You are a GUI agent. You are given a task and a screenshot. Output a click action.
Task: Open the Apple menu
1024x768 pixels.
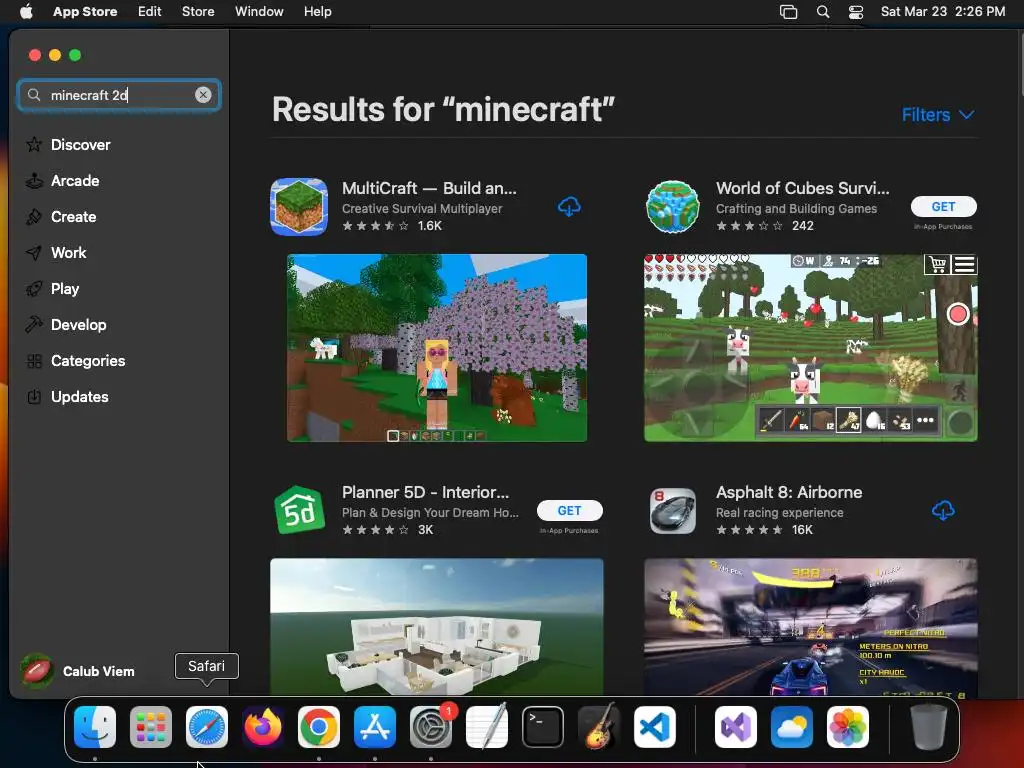pyautogui.click(x=26, y=12)
